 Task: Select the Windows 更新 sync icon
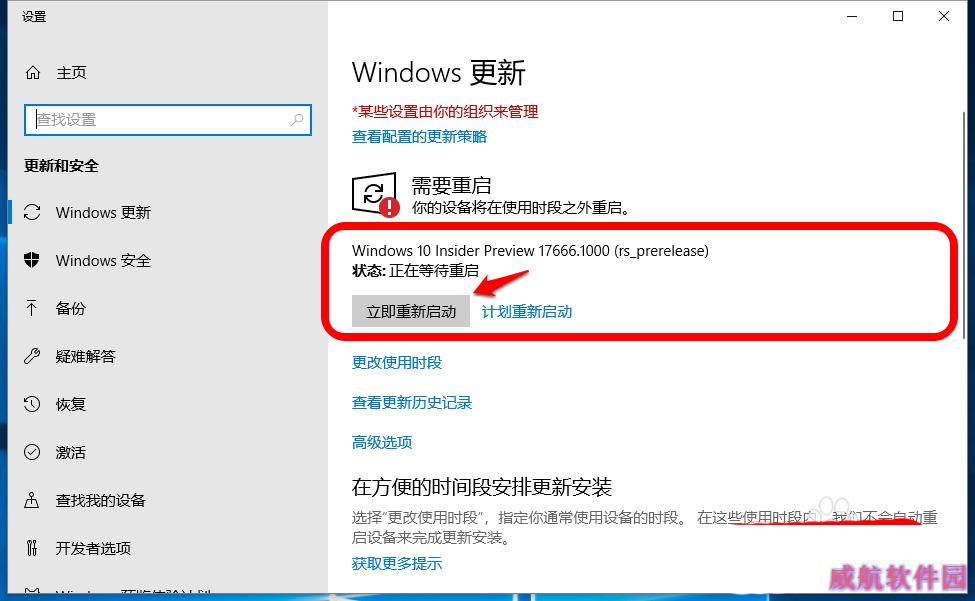coord(32,212)
